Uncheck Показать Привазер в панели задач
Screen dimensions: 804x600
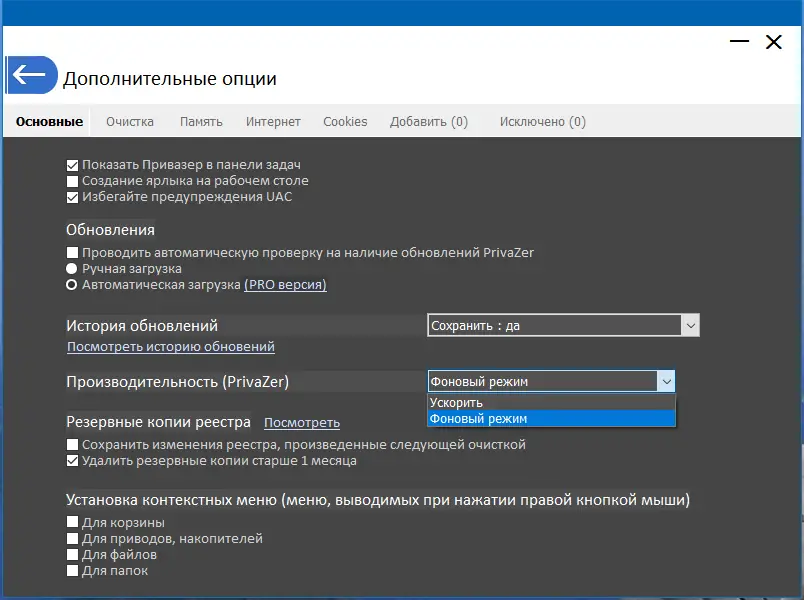(x=72, y=165)
